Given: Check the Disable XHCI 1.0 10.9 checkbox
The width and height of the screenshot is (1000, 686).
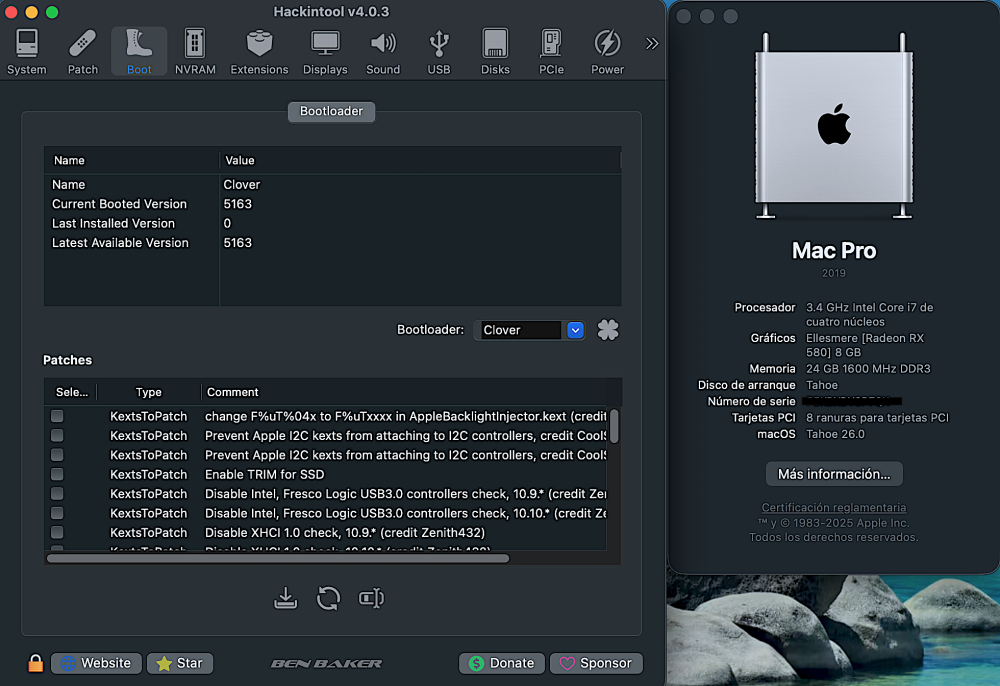Looking at the screenshot, I should (x=57, y=532).
